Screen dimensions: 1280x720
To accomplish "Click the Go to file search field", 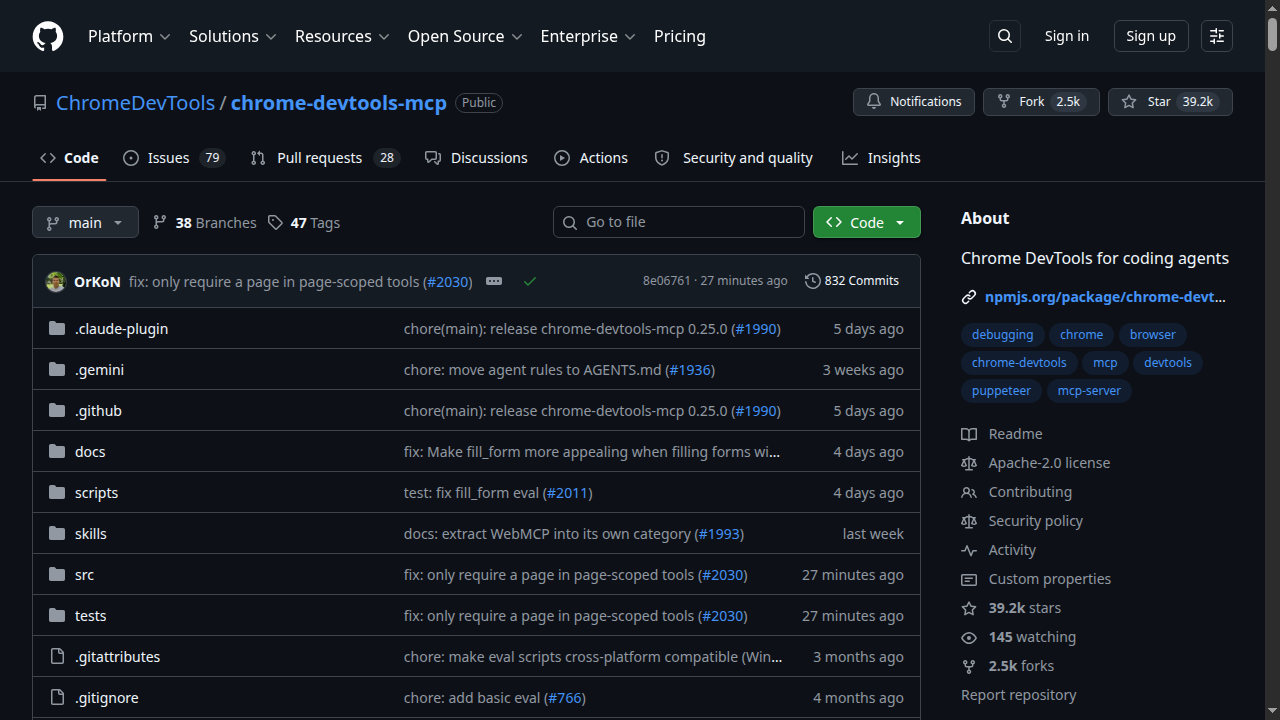I will (679, 222).
